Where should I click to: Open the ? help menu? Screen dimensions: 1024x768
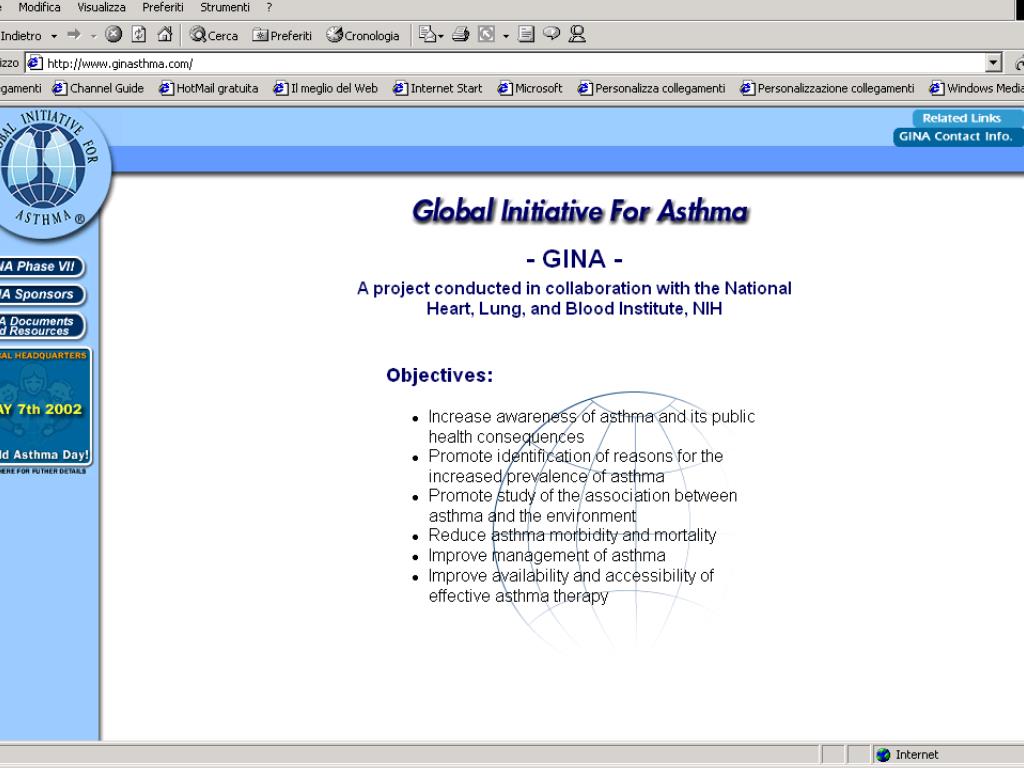coord(268,7)
